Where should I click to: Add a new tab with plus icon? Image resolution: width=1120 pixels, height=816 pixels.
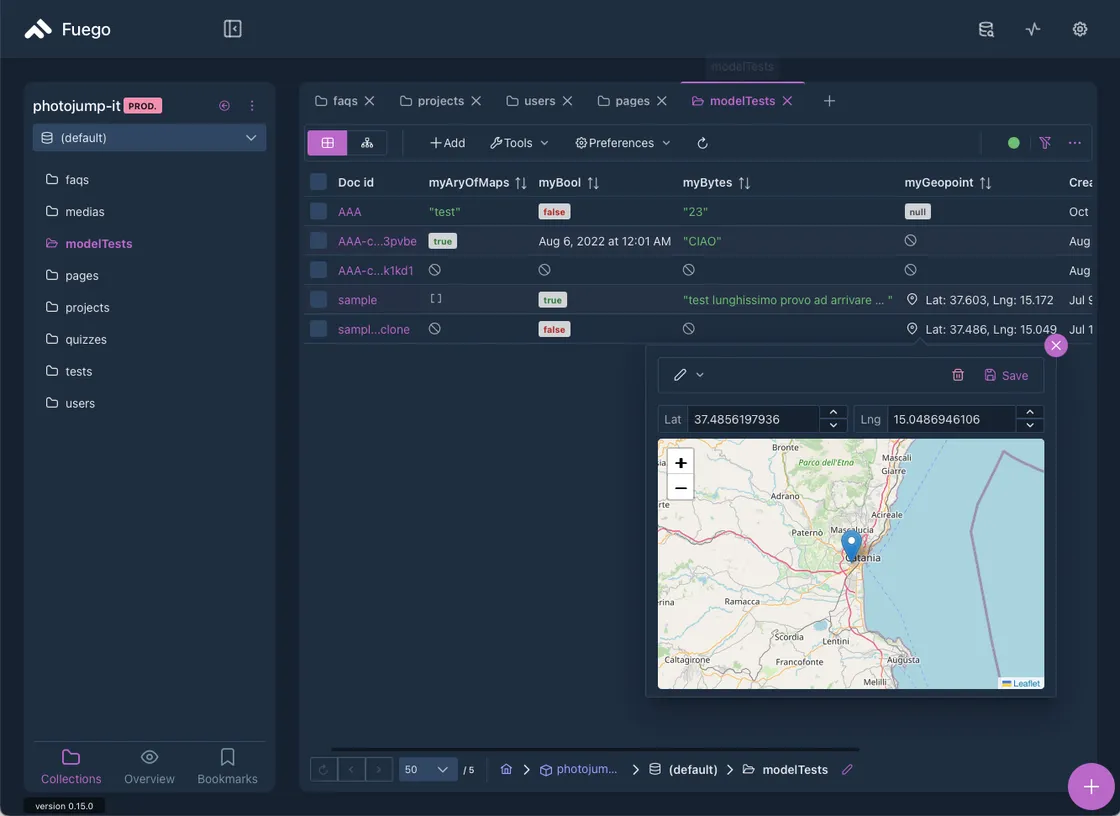point(829,101)
